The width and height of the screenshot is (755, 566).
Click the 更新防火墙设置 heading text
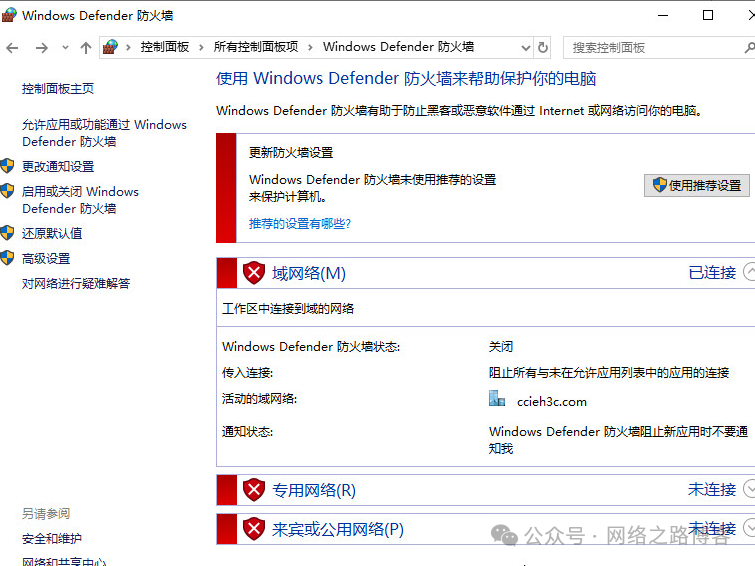291,153
